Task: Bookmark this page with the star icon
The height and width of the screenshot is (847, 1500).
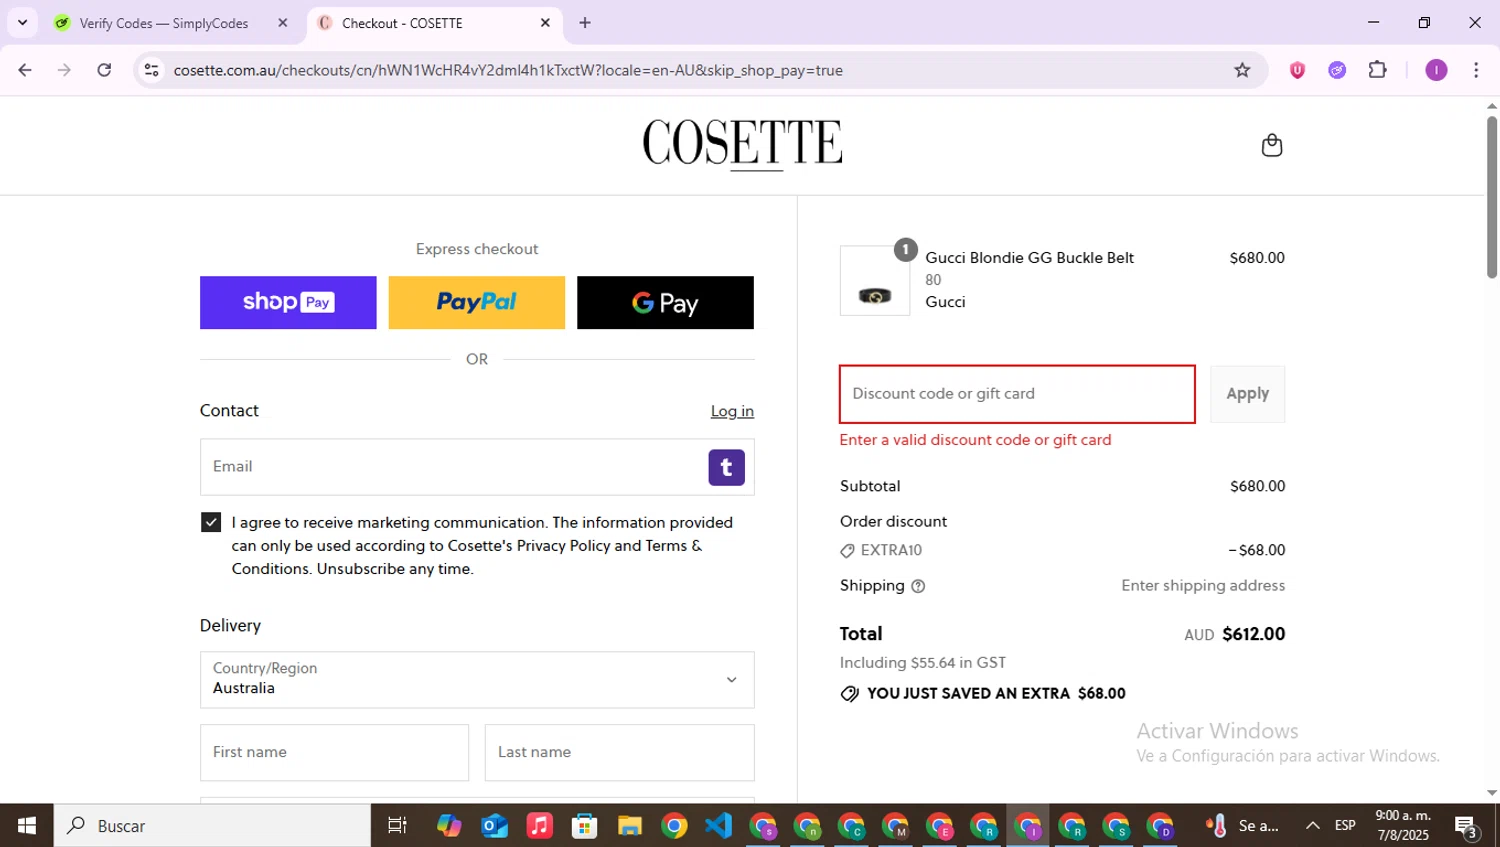Action: 1242,70
